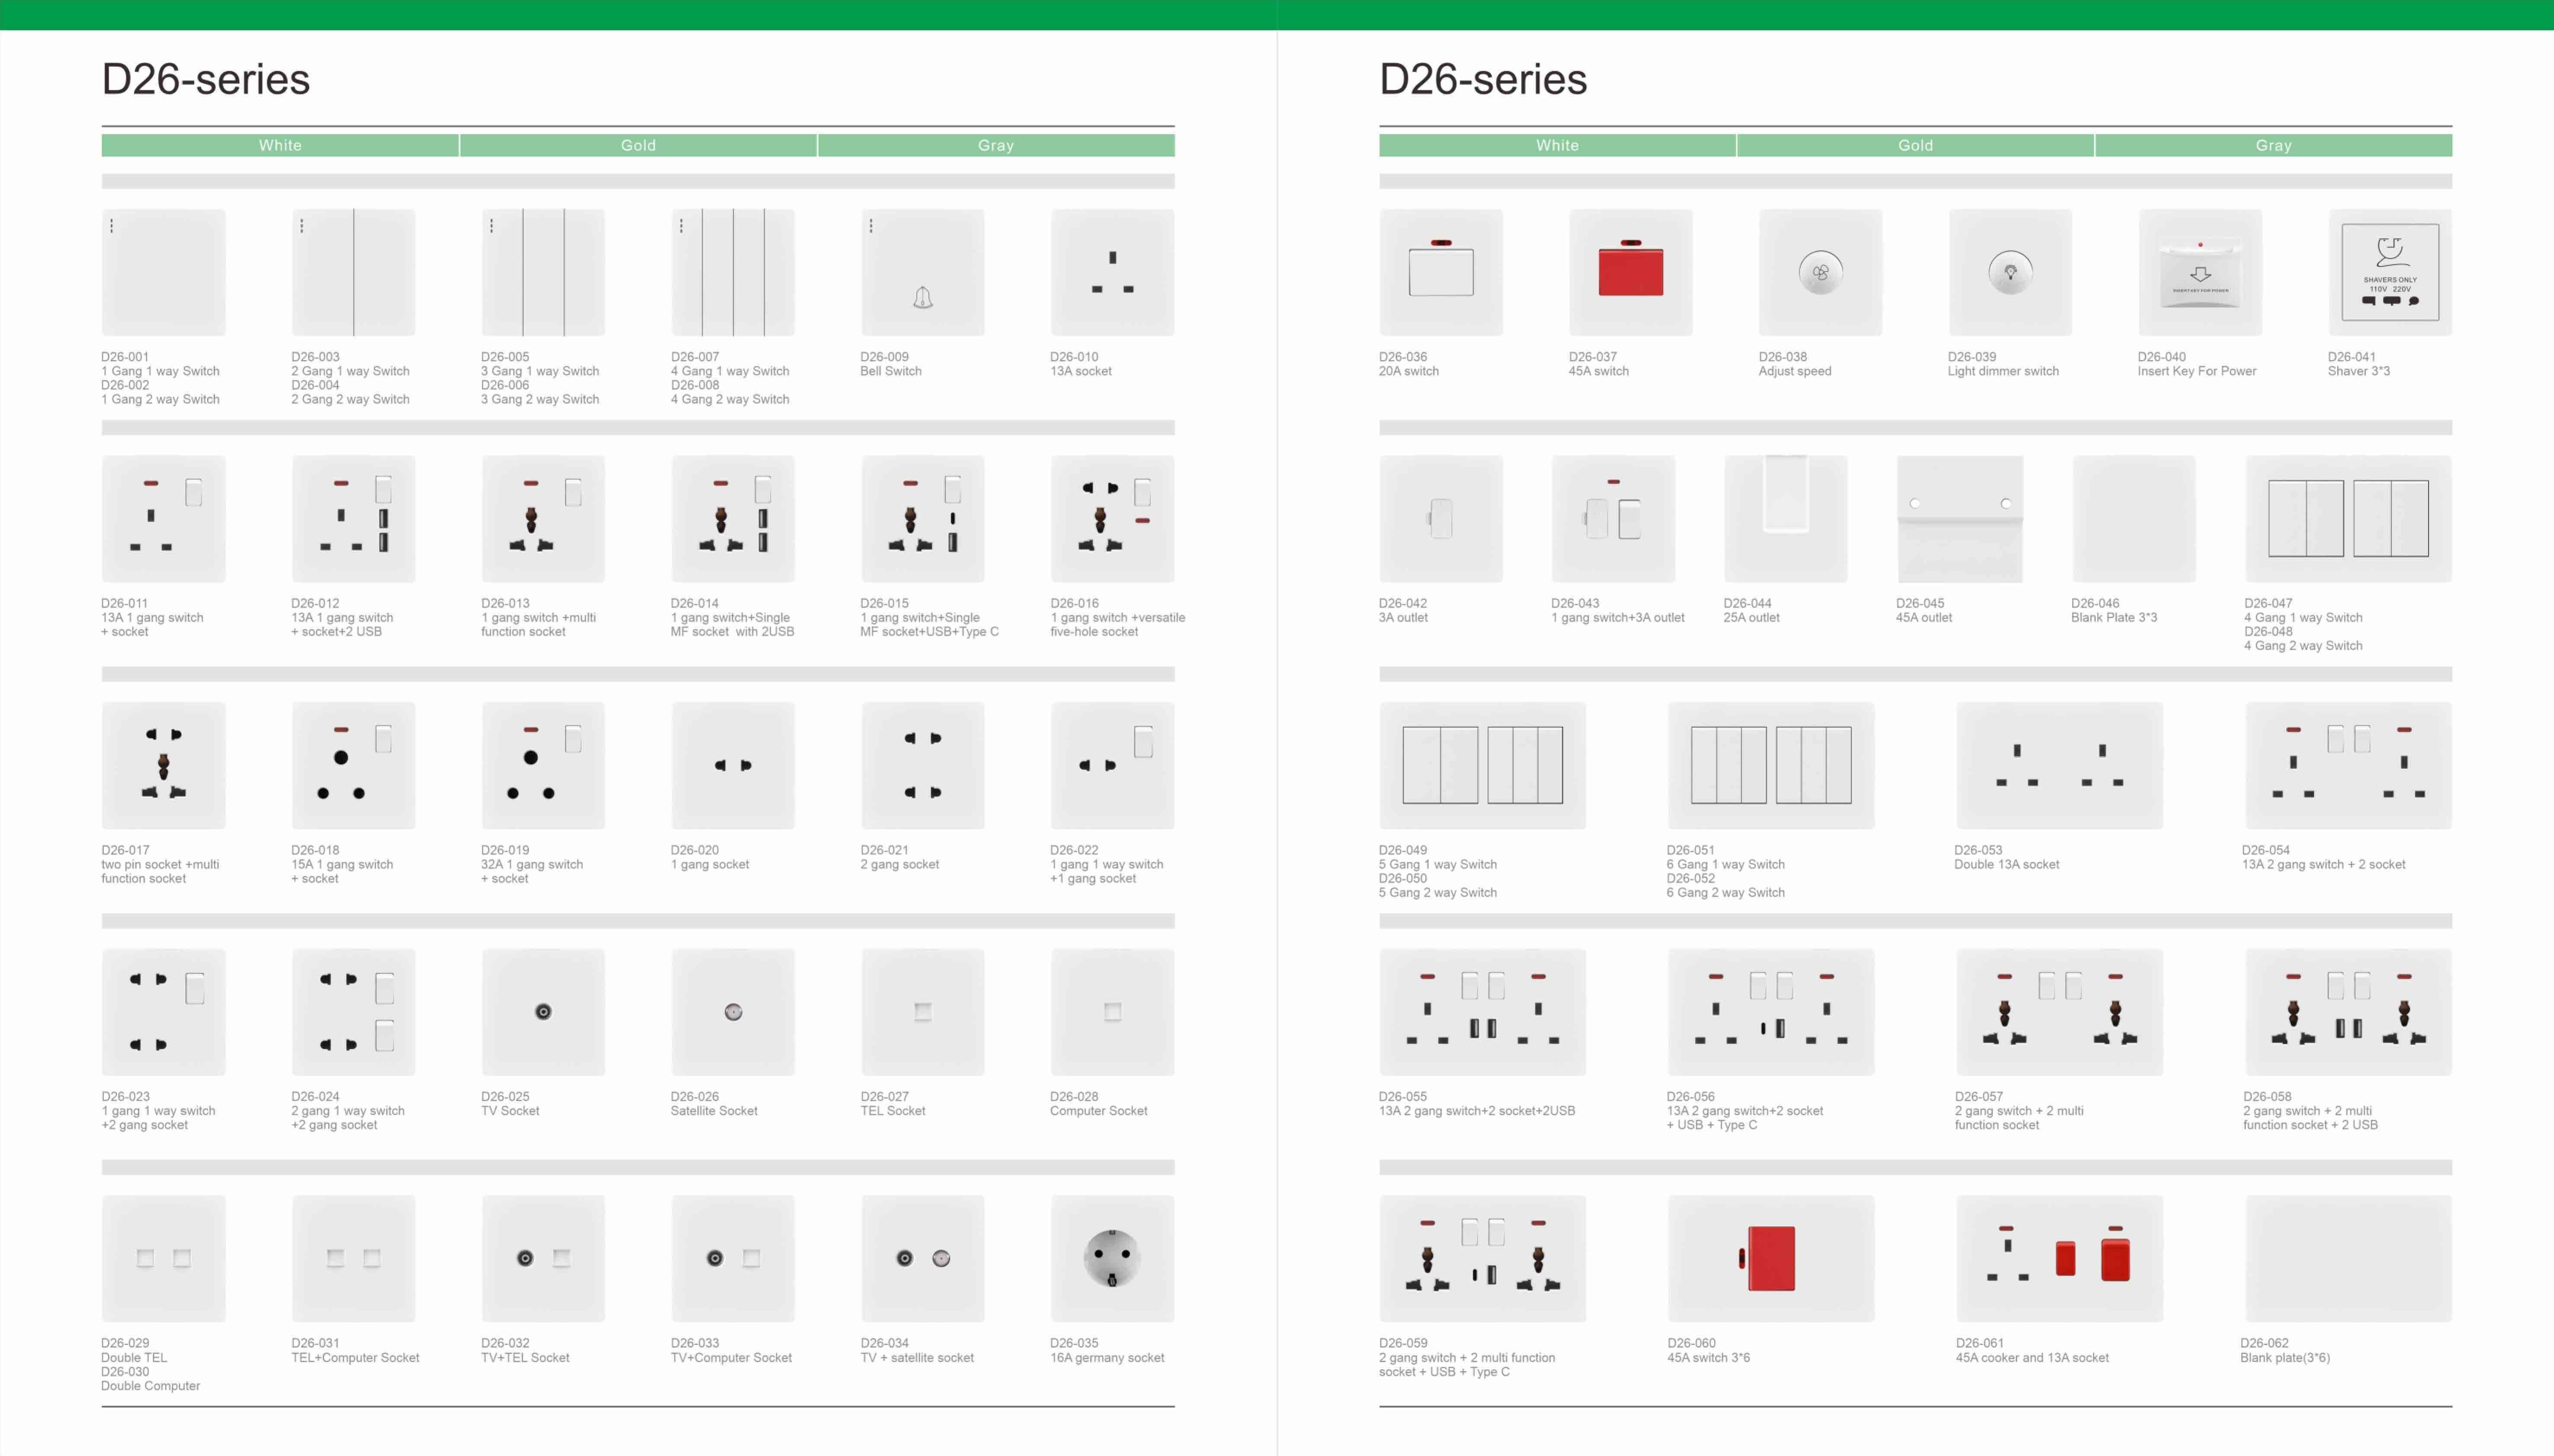Screen dimensions: 2554x1456
Task: Open the D26-041 Shaver socket image
Action: pos(2390,272)
